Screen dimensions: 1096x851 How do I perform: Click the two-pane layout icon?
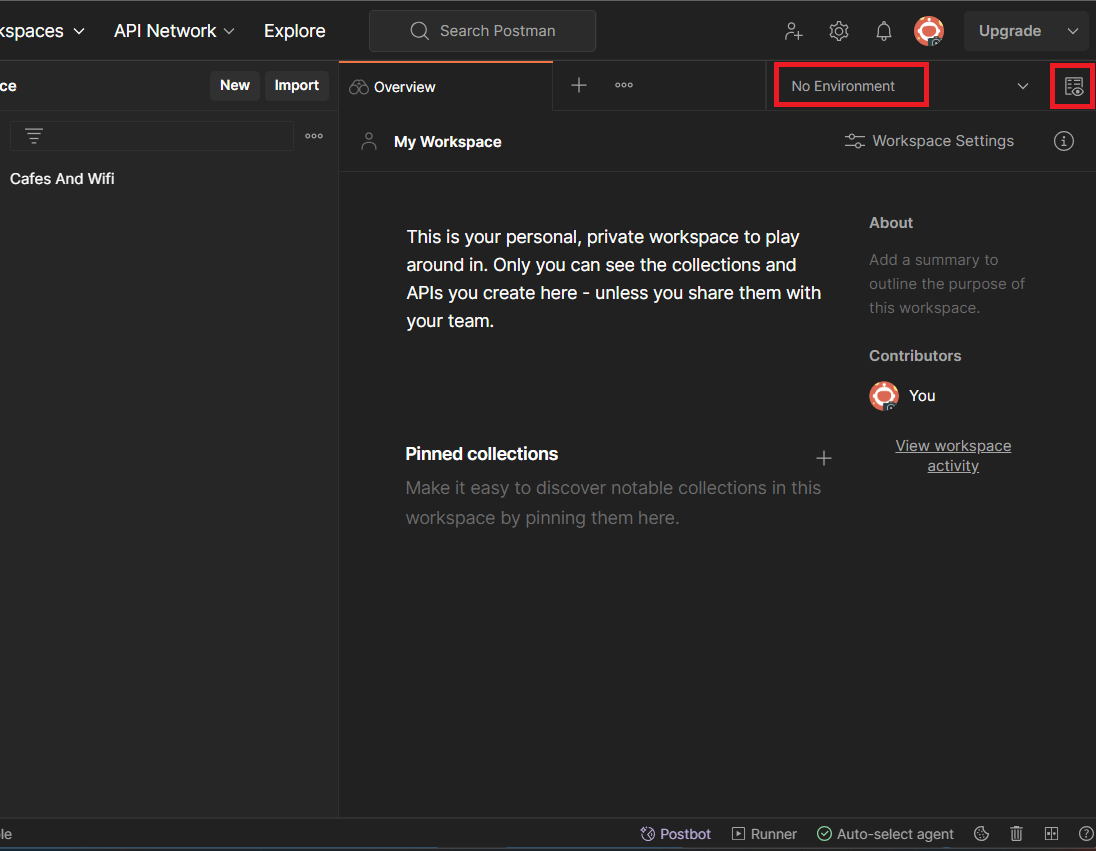coord(1051,834)
